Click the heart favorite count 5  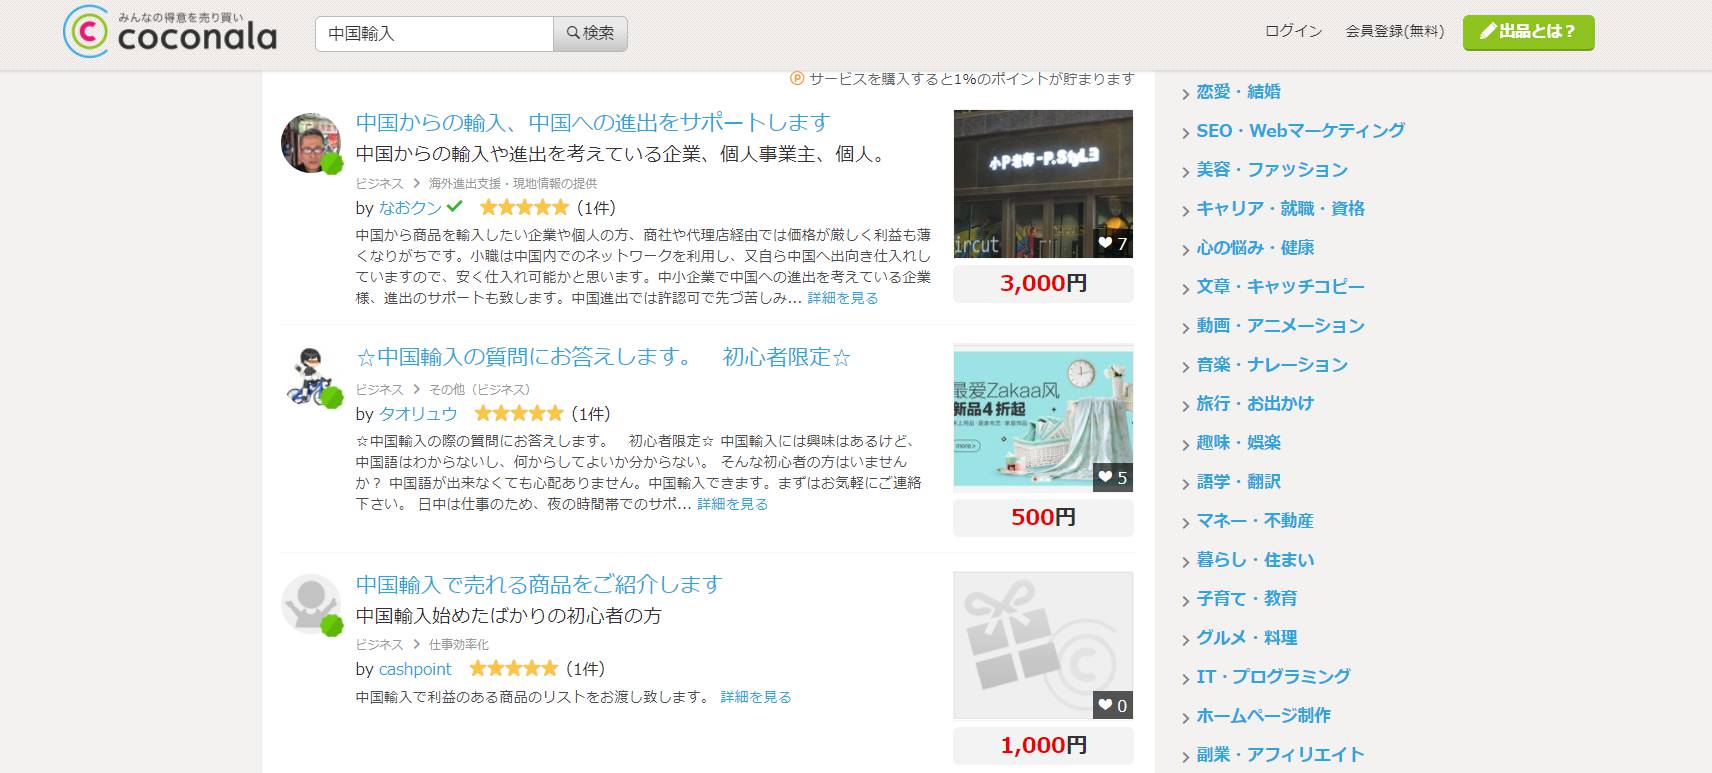tap(1112, 478)
